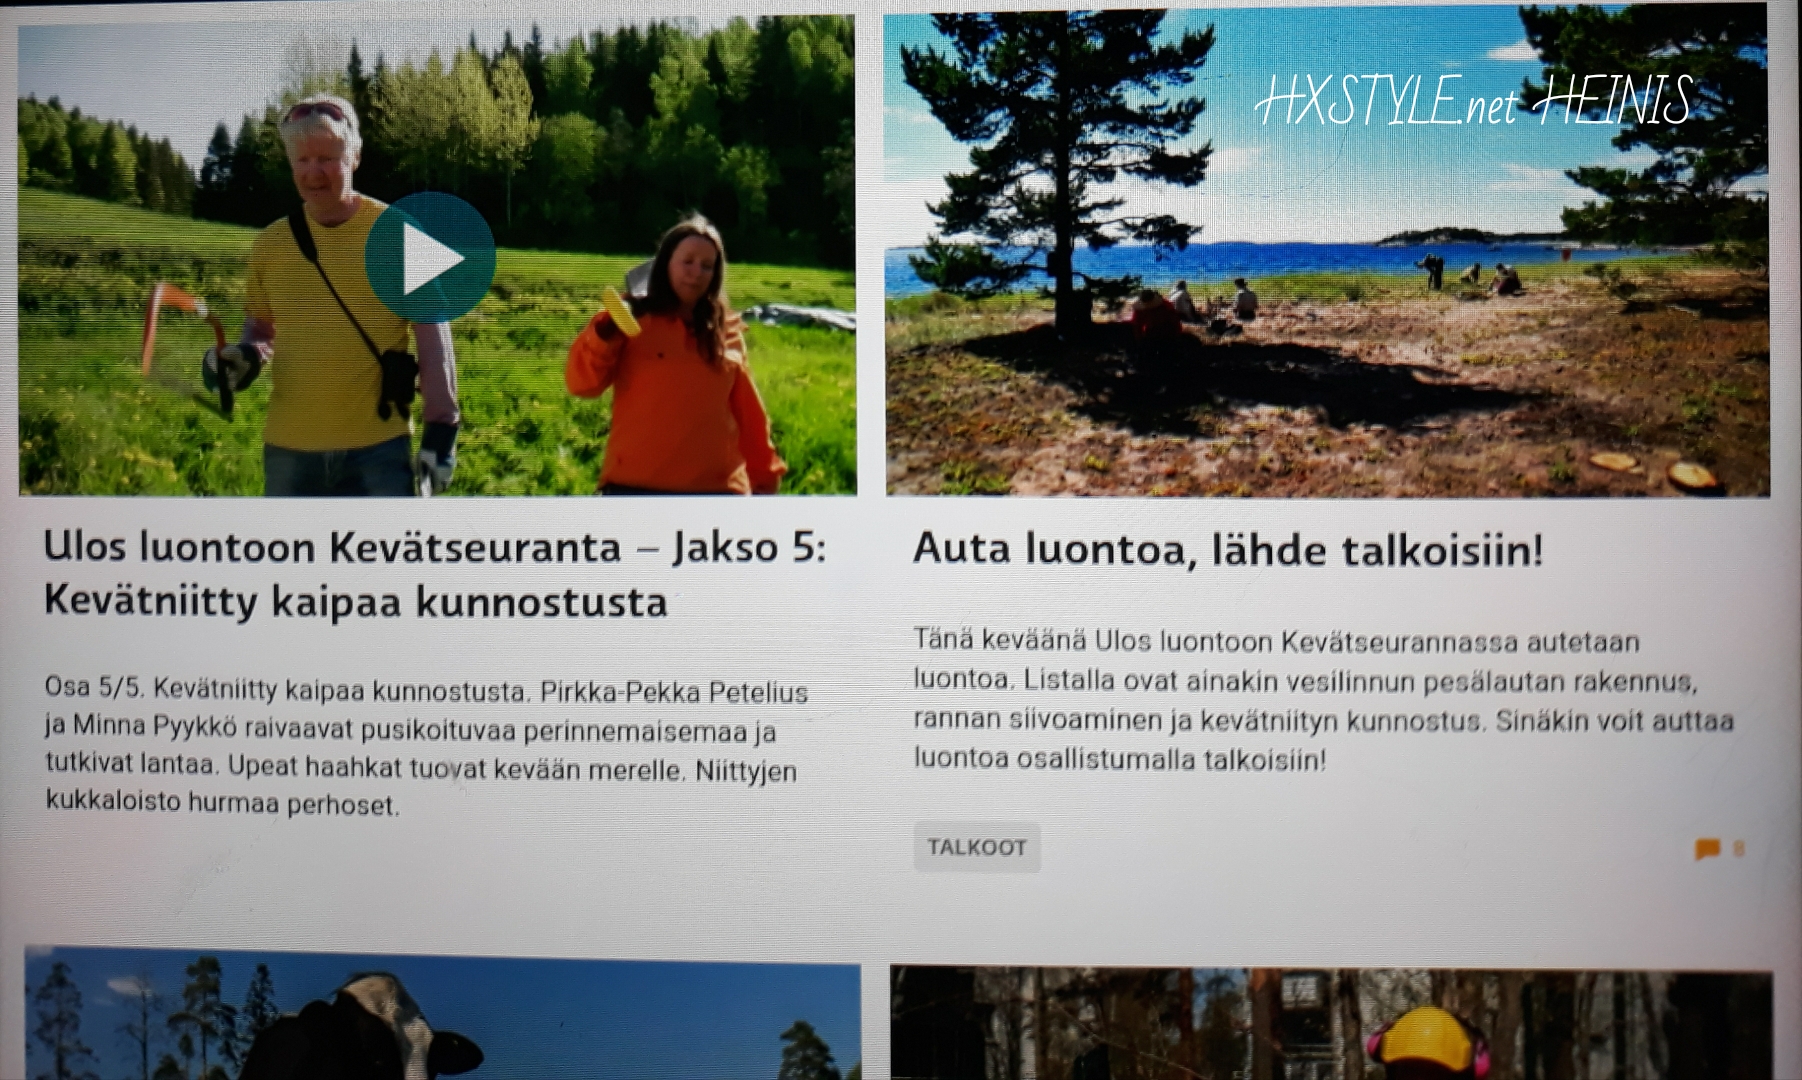
Task: Click second headline line 'Kevätniitty kaipaa kunnostusta'
Action: click(355, 602)
